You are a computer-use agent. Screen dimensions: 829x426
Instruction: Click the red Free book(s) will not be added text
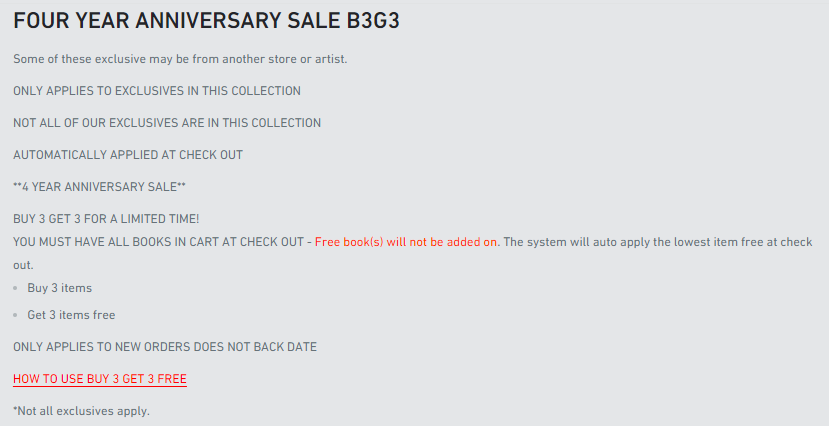point(406,242)
